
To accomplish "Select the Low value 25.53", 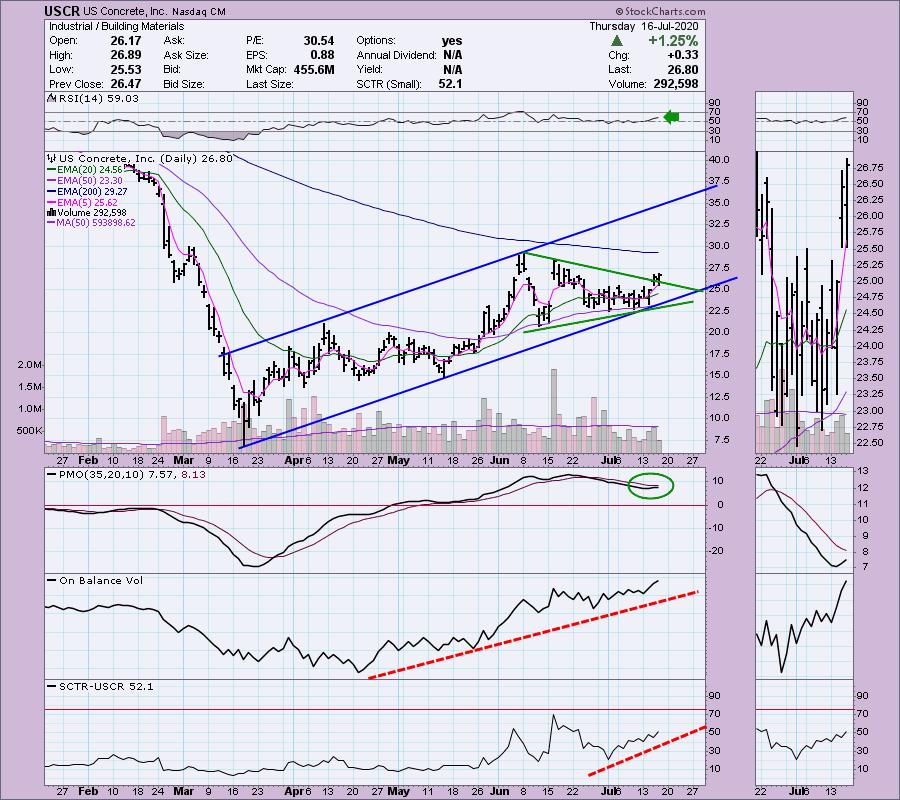I will tap(126, 69).
